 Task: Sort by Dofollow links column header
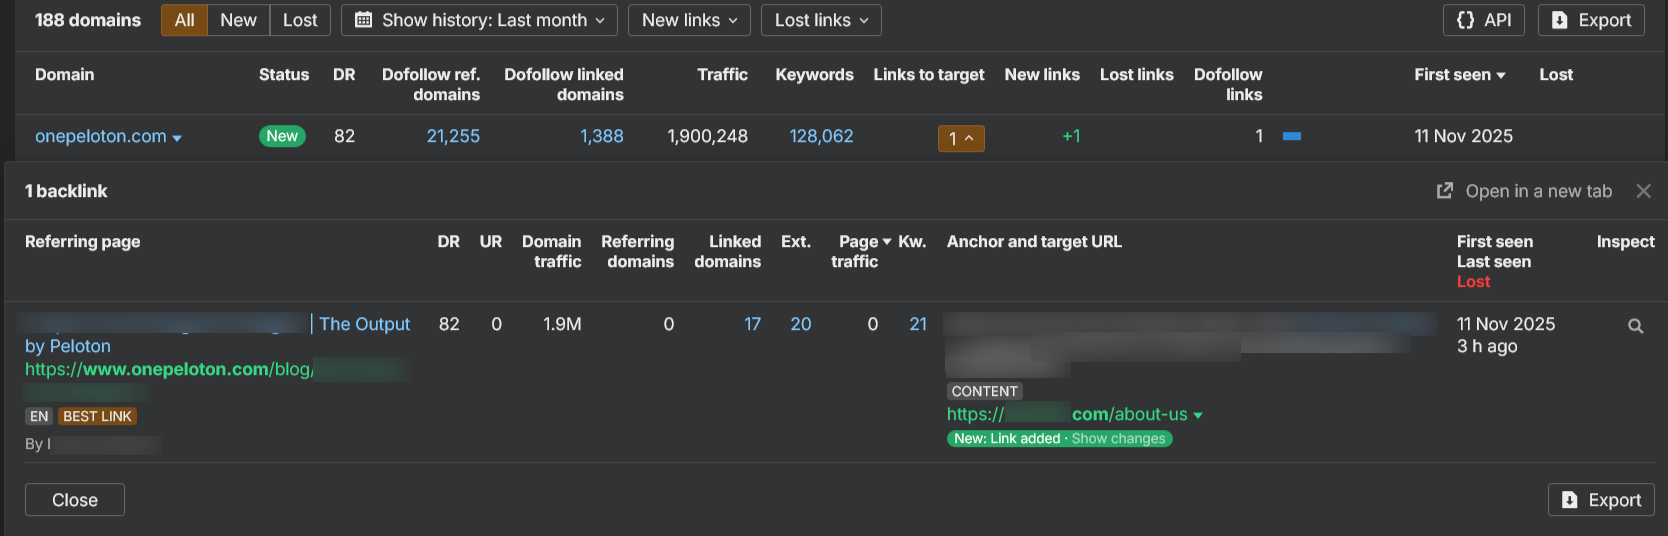1228,84
